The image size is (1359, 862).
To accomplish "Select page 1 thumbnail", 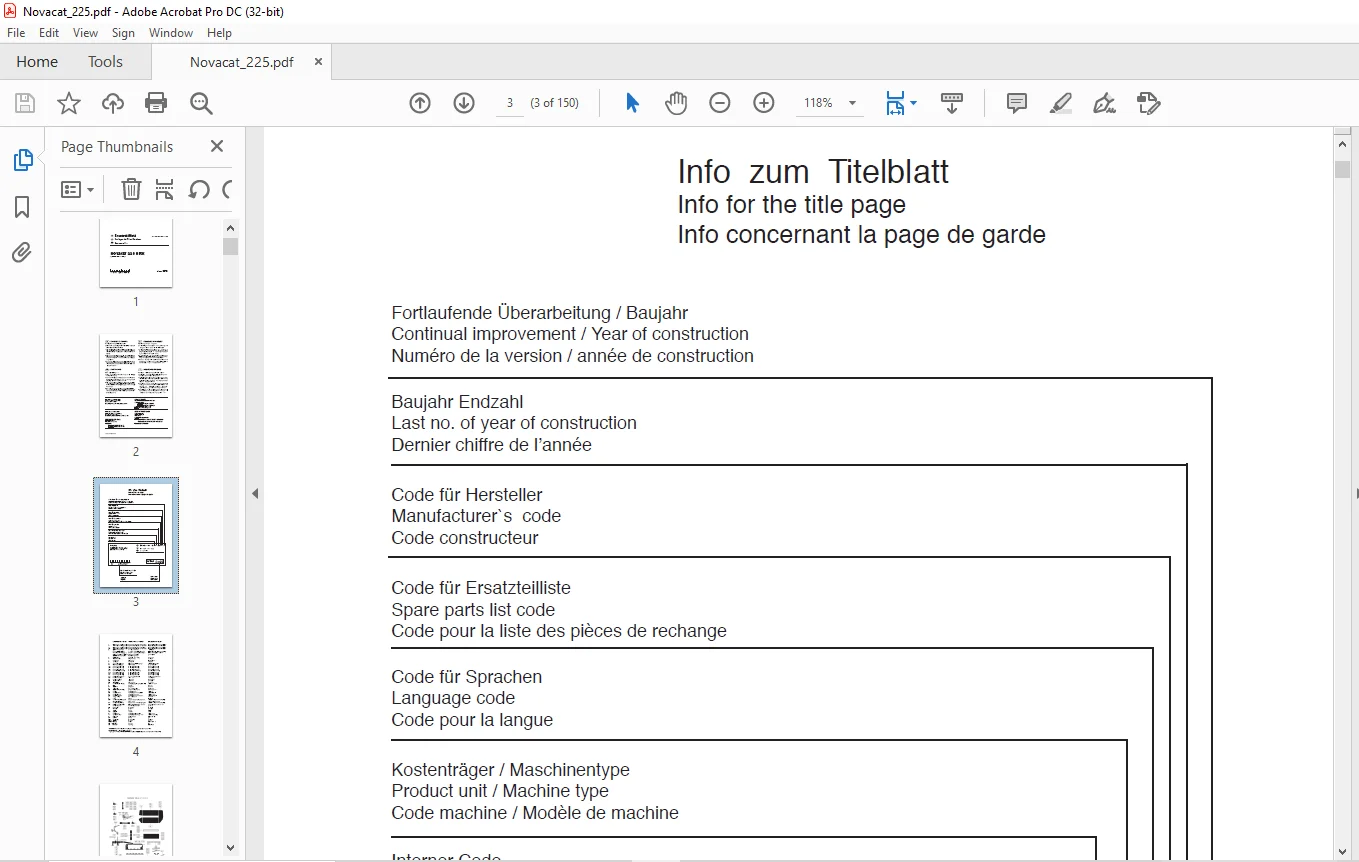I will tap(136, 252).
